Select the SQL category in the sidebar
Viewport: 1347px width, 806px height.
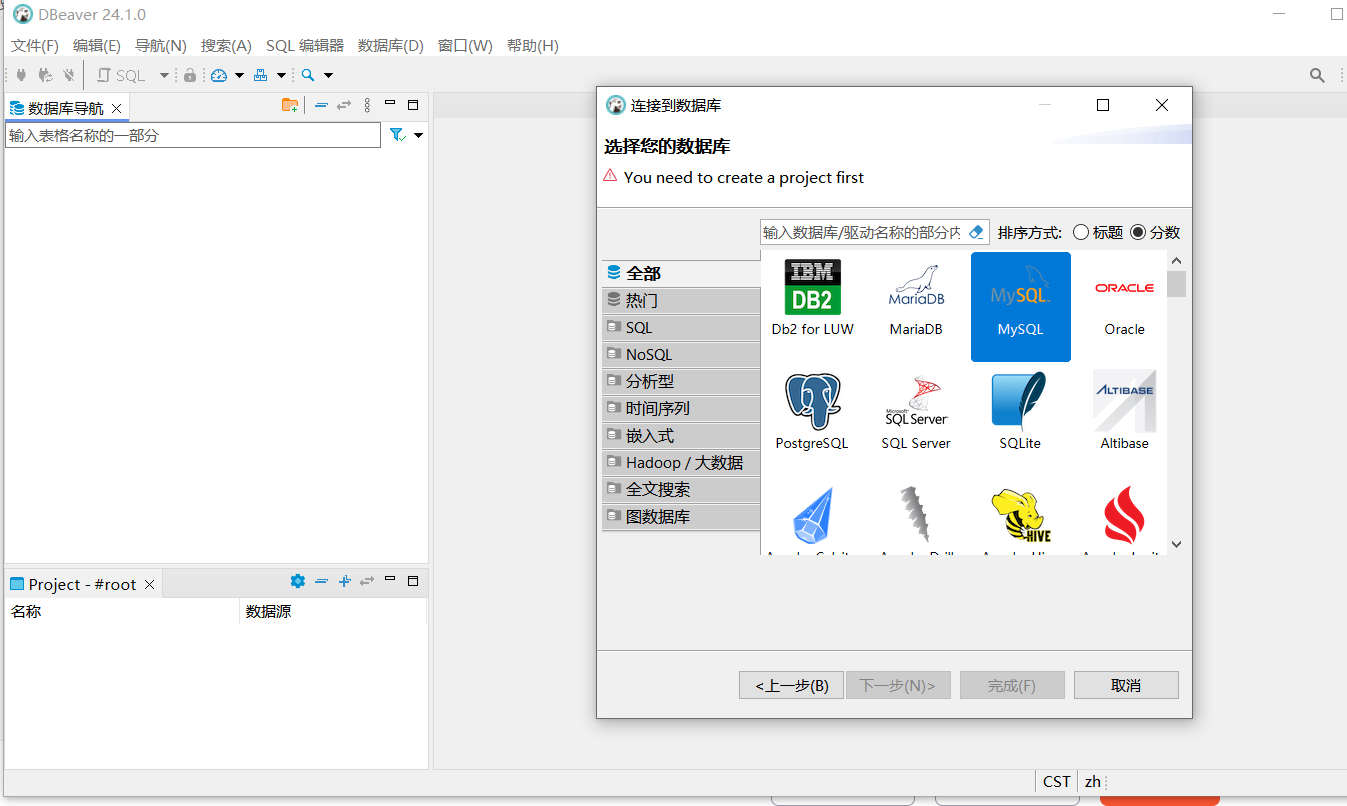tap(681, 327)
